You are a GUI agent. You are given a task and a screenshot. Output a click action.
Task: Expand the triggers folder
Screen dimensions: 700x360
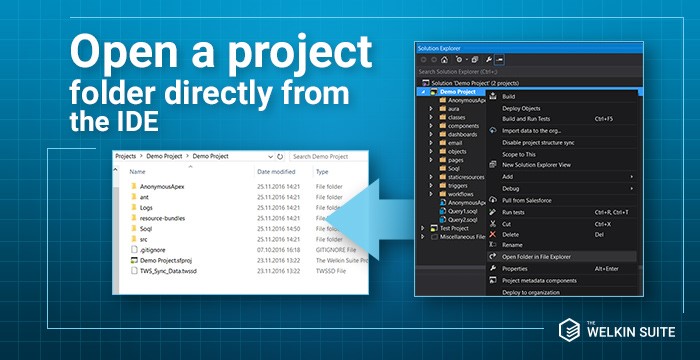tap(431, 185)
